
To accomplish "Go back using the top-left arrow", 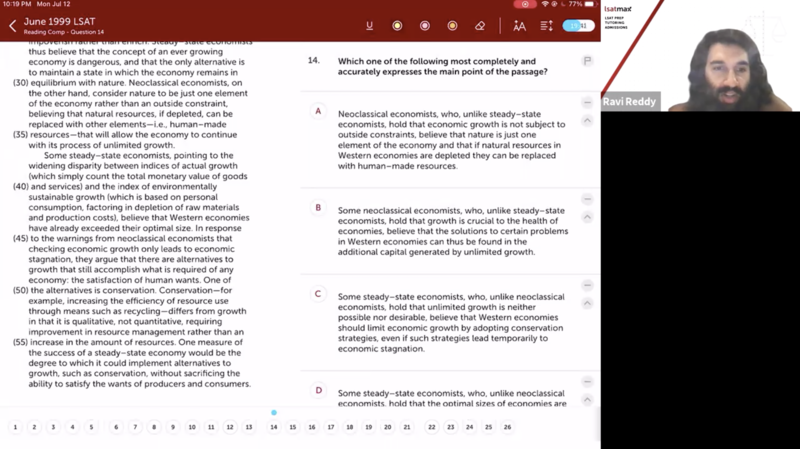I will (x=13, y=26).
